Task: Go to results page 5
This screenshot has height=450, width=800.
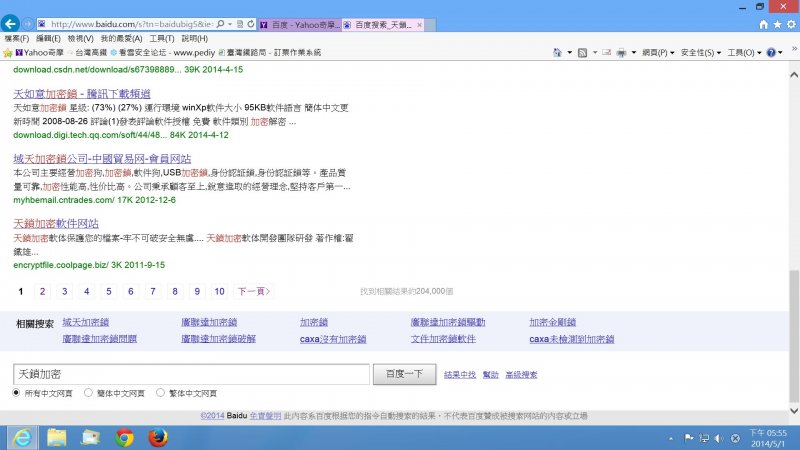Action: tap(109, 291)
